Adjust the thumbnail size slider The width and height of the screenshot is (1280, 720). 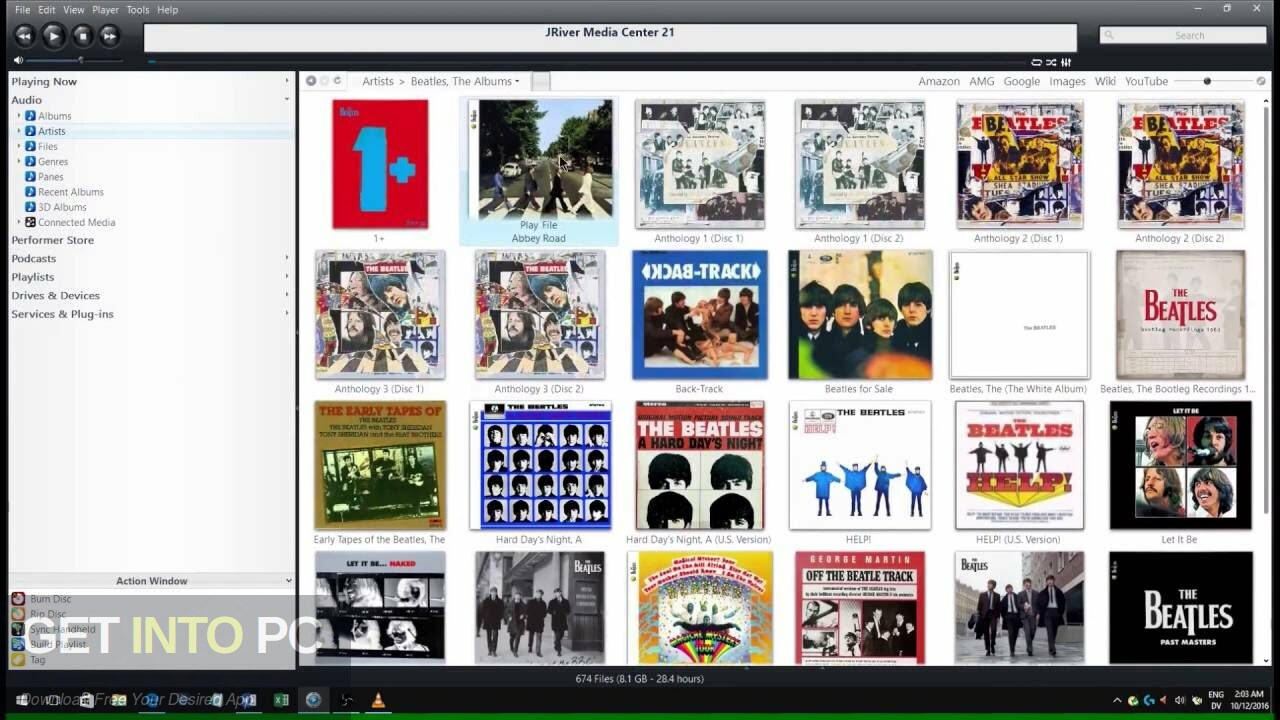pyautogui.click(x=1207, y=81)
